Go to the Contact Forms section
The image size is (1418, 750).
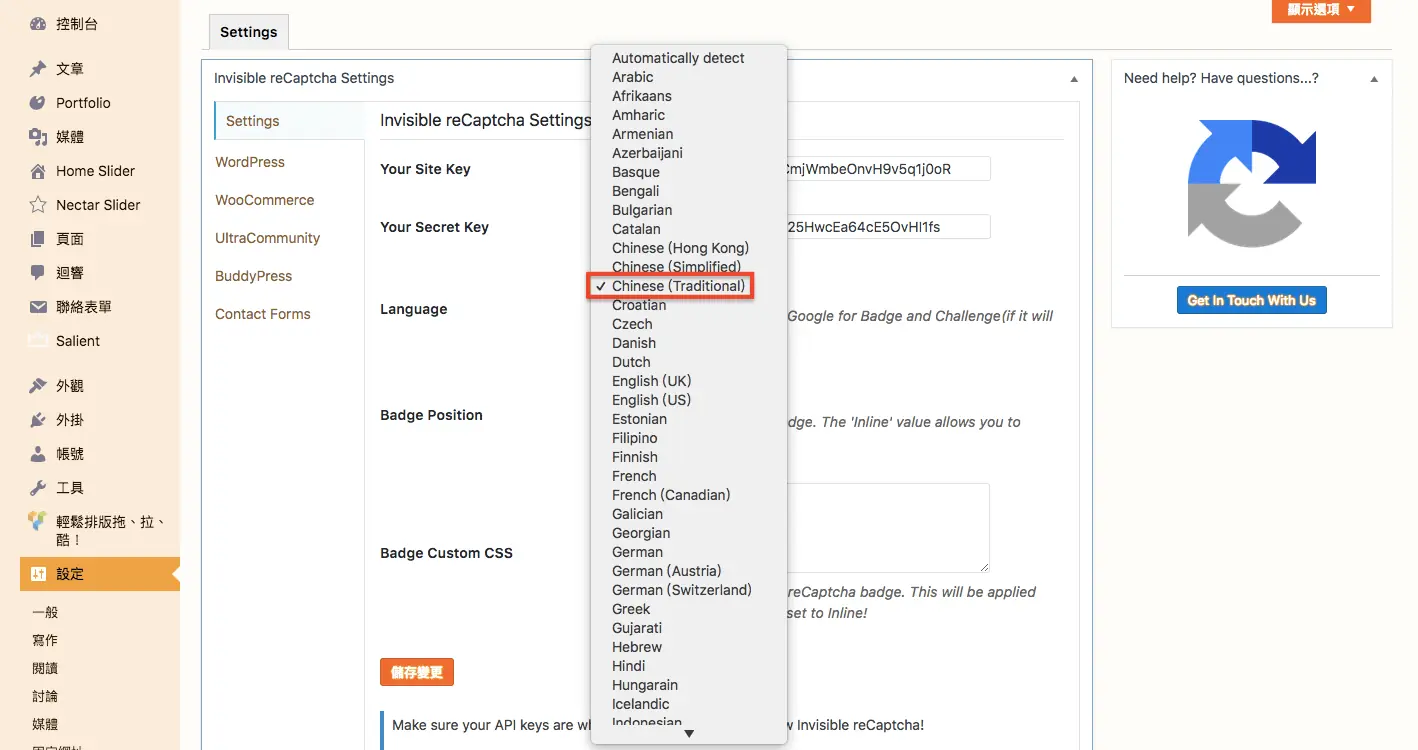click(263, 314)
